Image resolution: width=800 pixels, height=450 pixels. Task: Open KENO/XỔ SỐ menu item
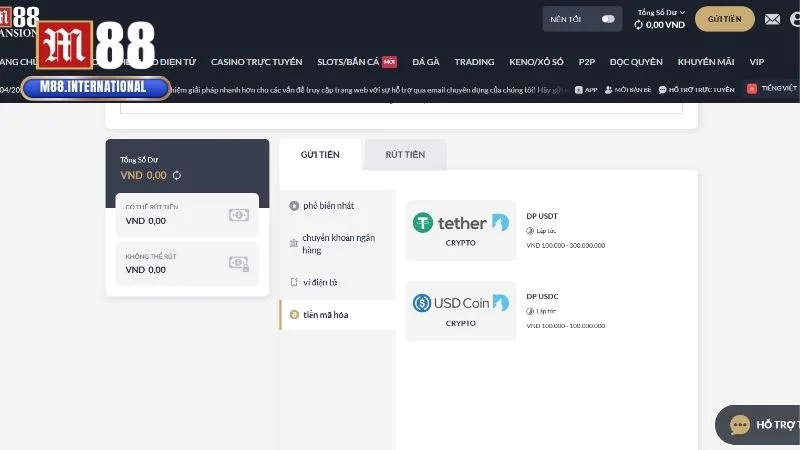coord(536,62)
